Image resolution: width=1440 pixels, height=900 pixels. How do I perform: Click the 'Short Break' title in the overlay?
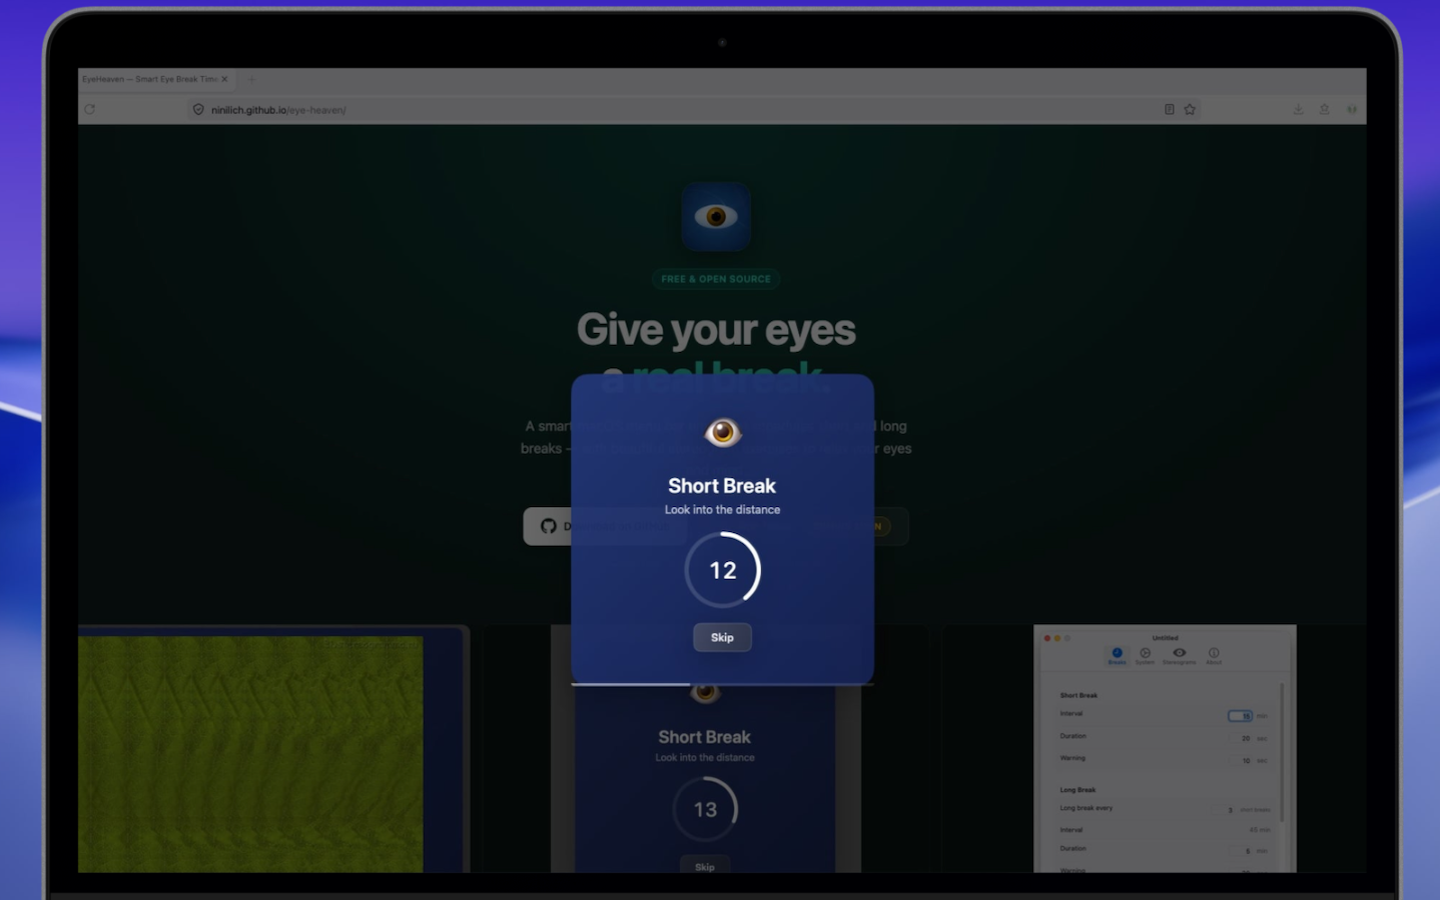[722, 485]
